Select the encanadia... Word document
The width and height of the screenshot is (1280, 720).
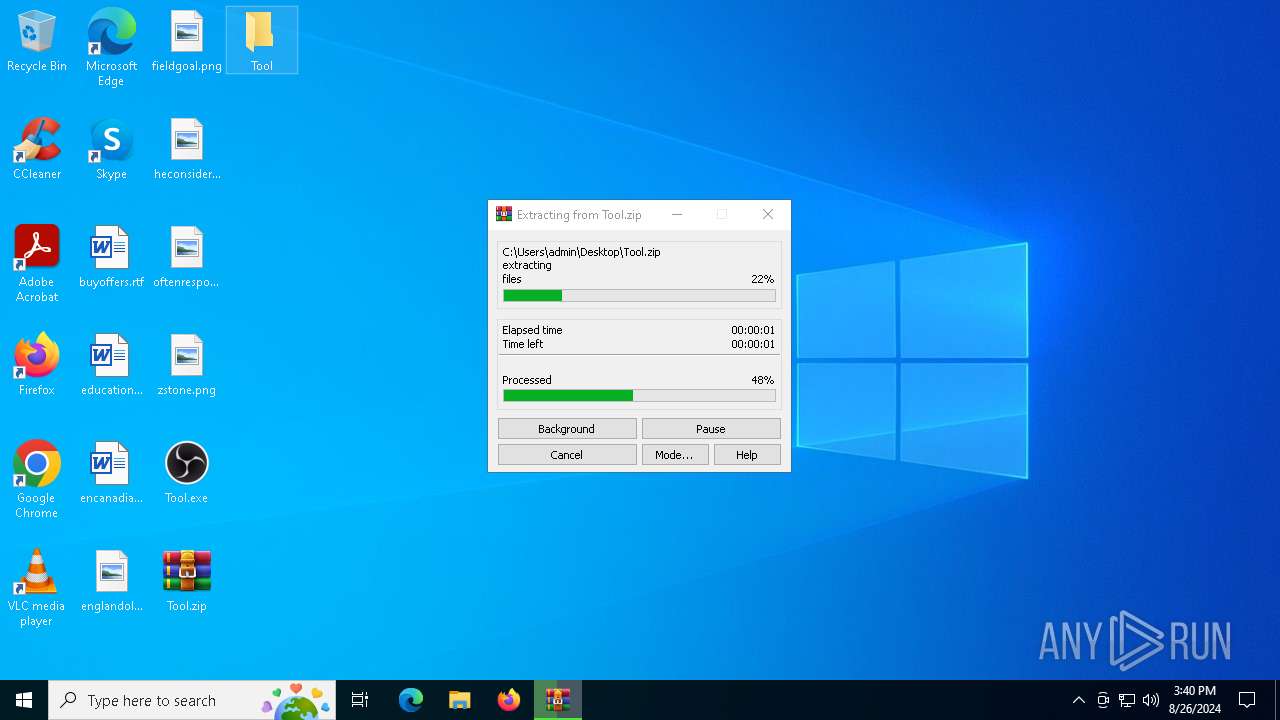[x=111, y=474]
